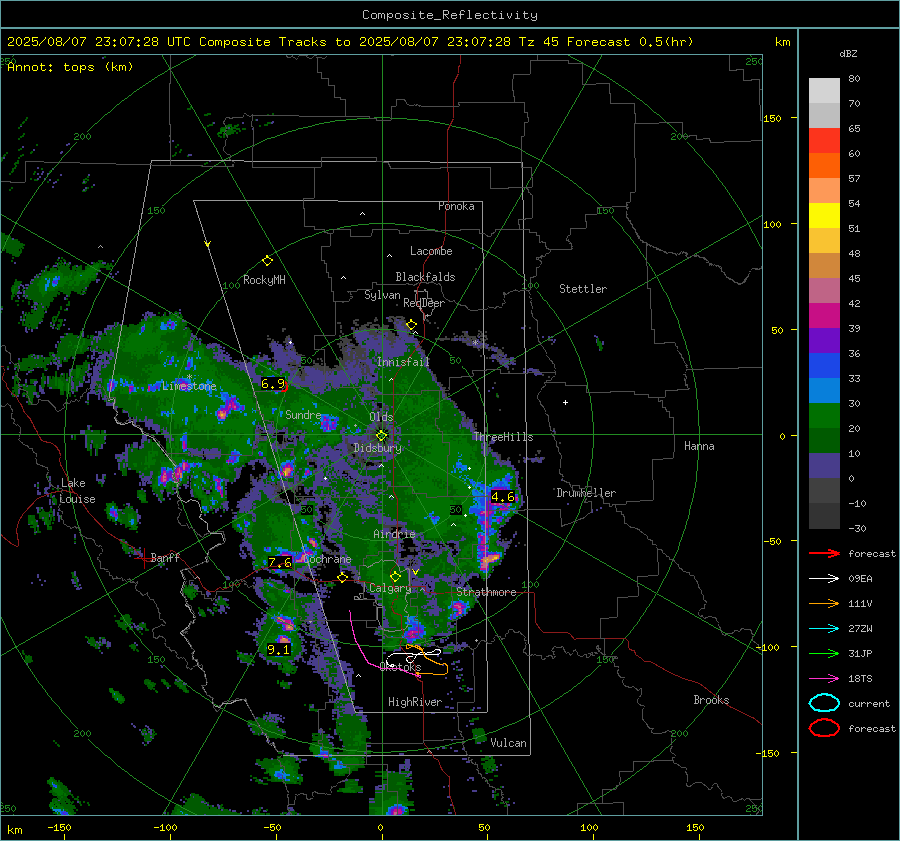Click the red forecast arrow legend icon
The width and height of the screenshot is (900, 841).
(824, 553)
